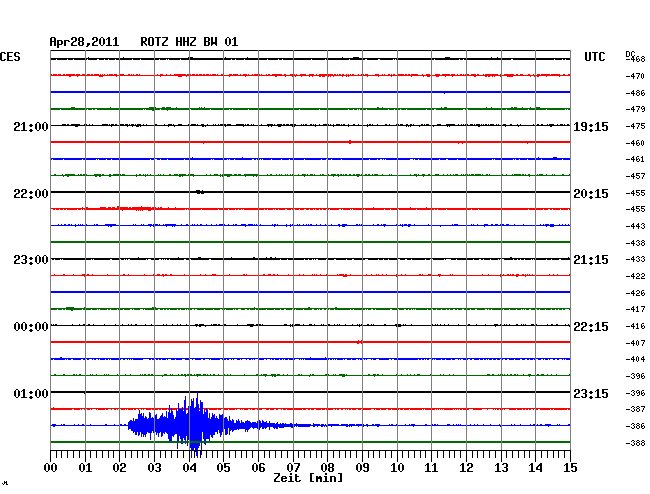Pick minute axis tick label 04
This screenshot has height=494, width=650.
[x=189, y=468]
